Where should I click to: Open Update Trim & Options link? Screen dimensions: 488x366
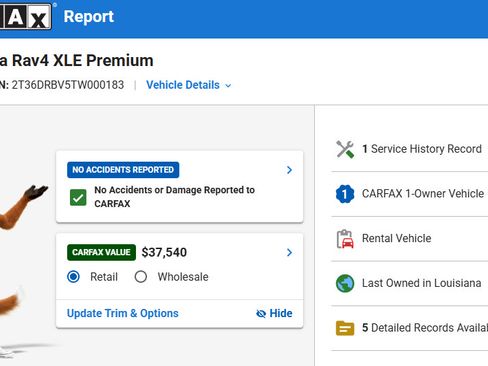pos(123,313)
